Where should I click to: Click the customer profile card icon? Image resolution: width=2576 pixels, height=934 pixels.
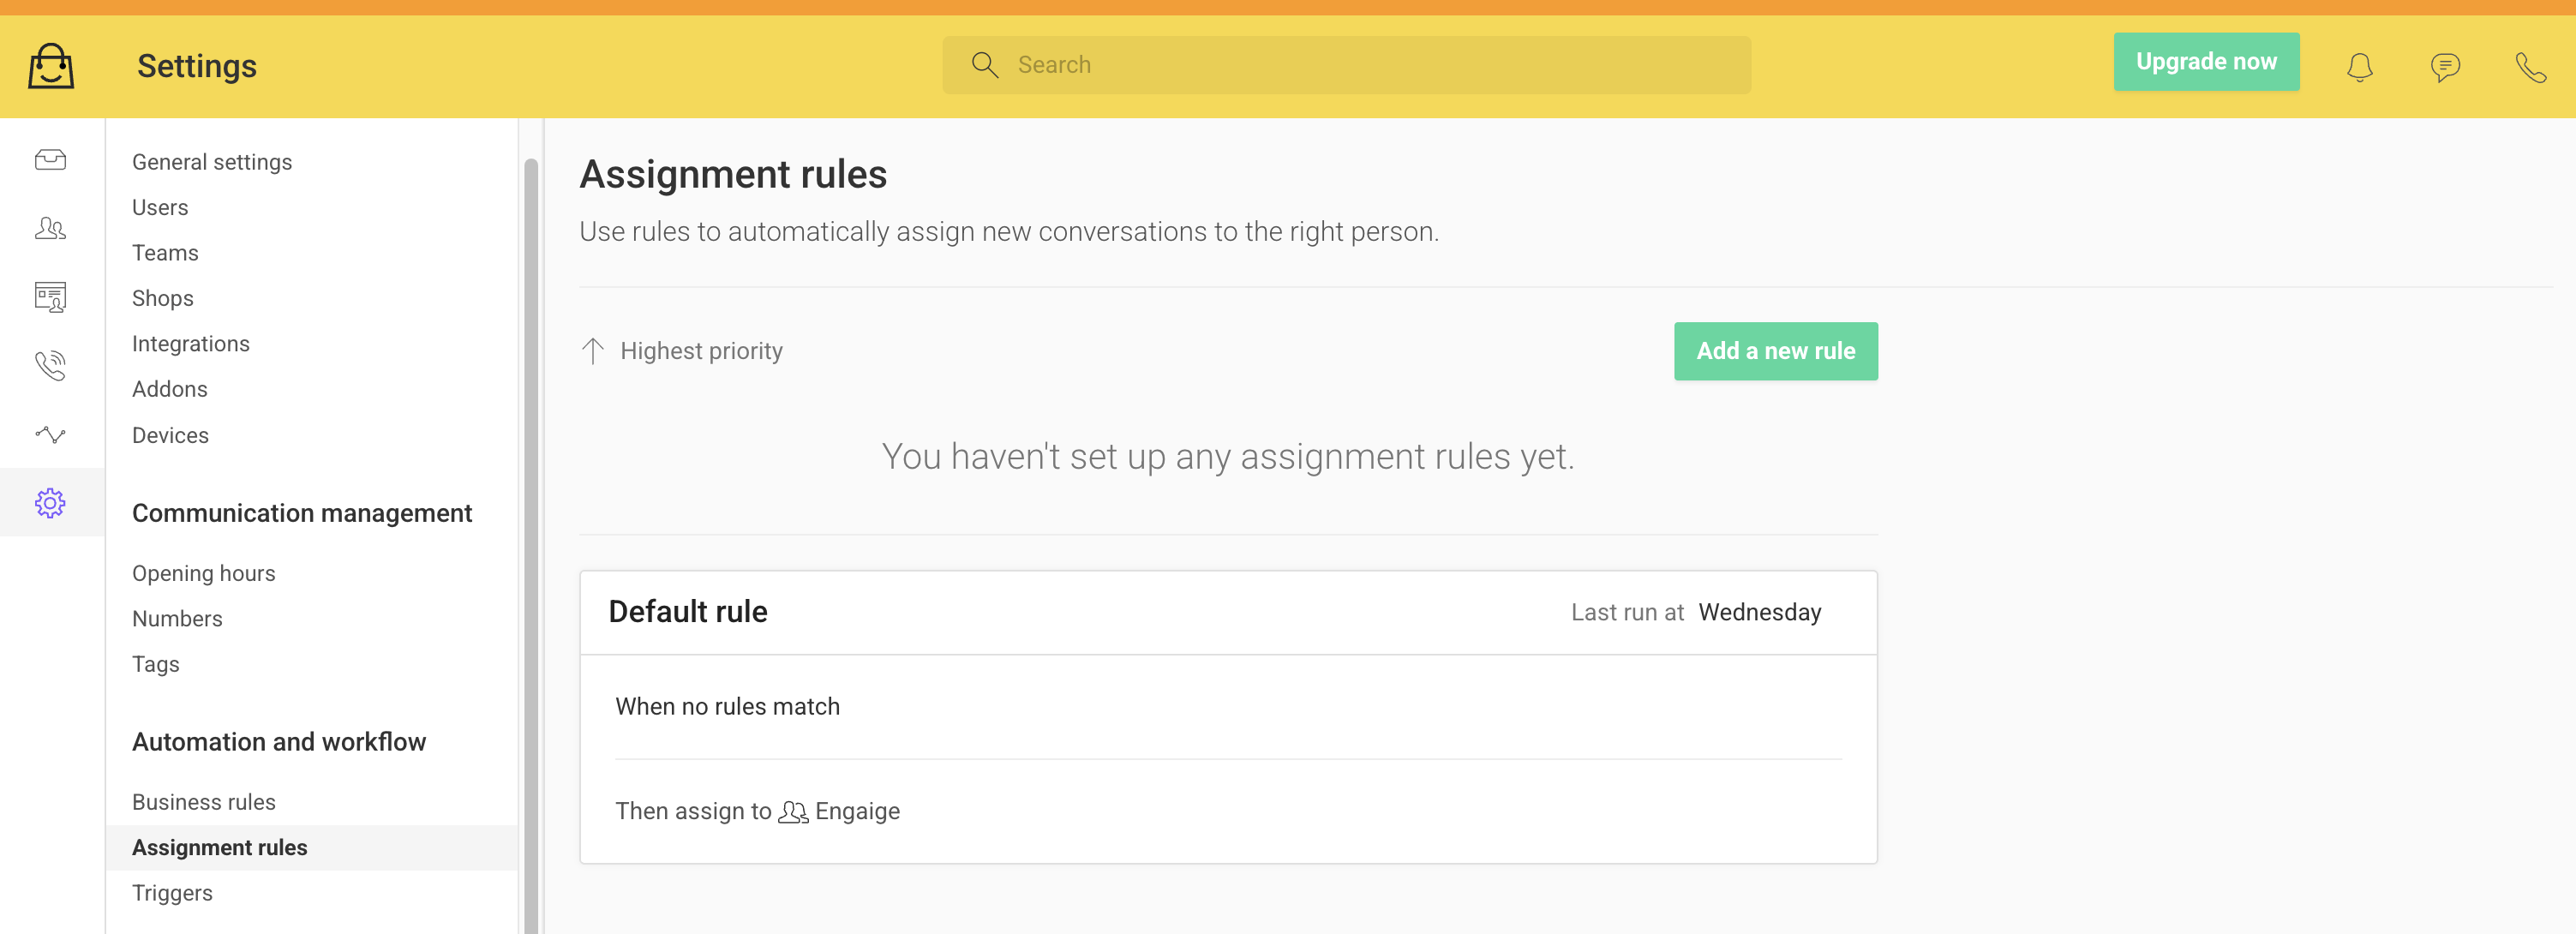pos(50,297)
